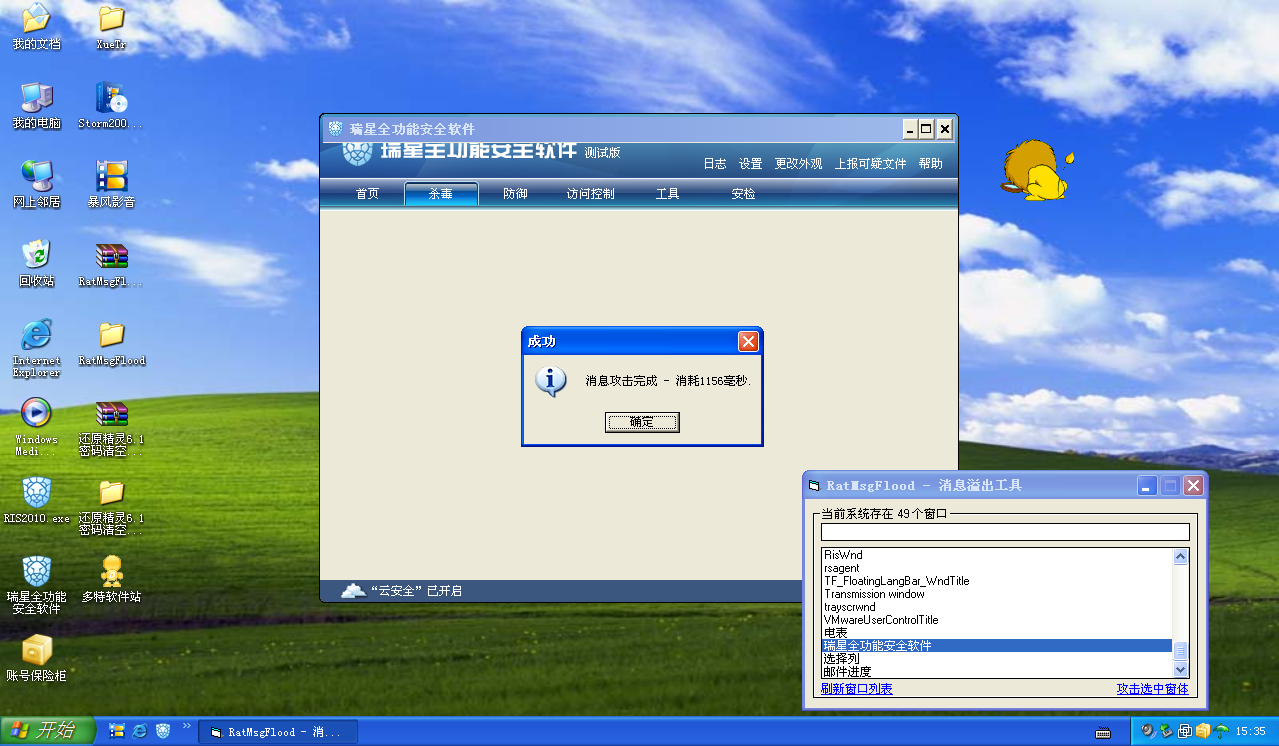Open 设置 menu in Rising
The width and height of the screenshot is (1279, 746).
point(750,164)
